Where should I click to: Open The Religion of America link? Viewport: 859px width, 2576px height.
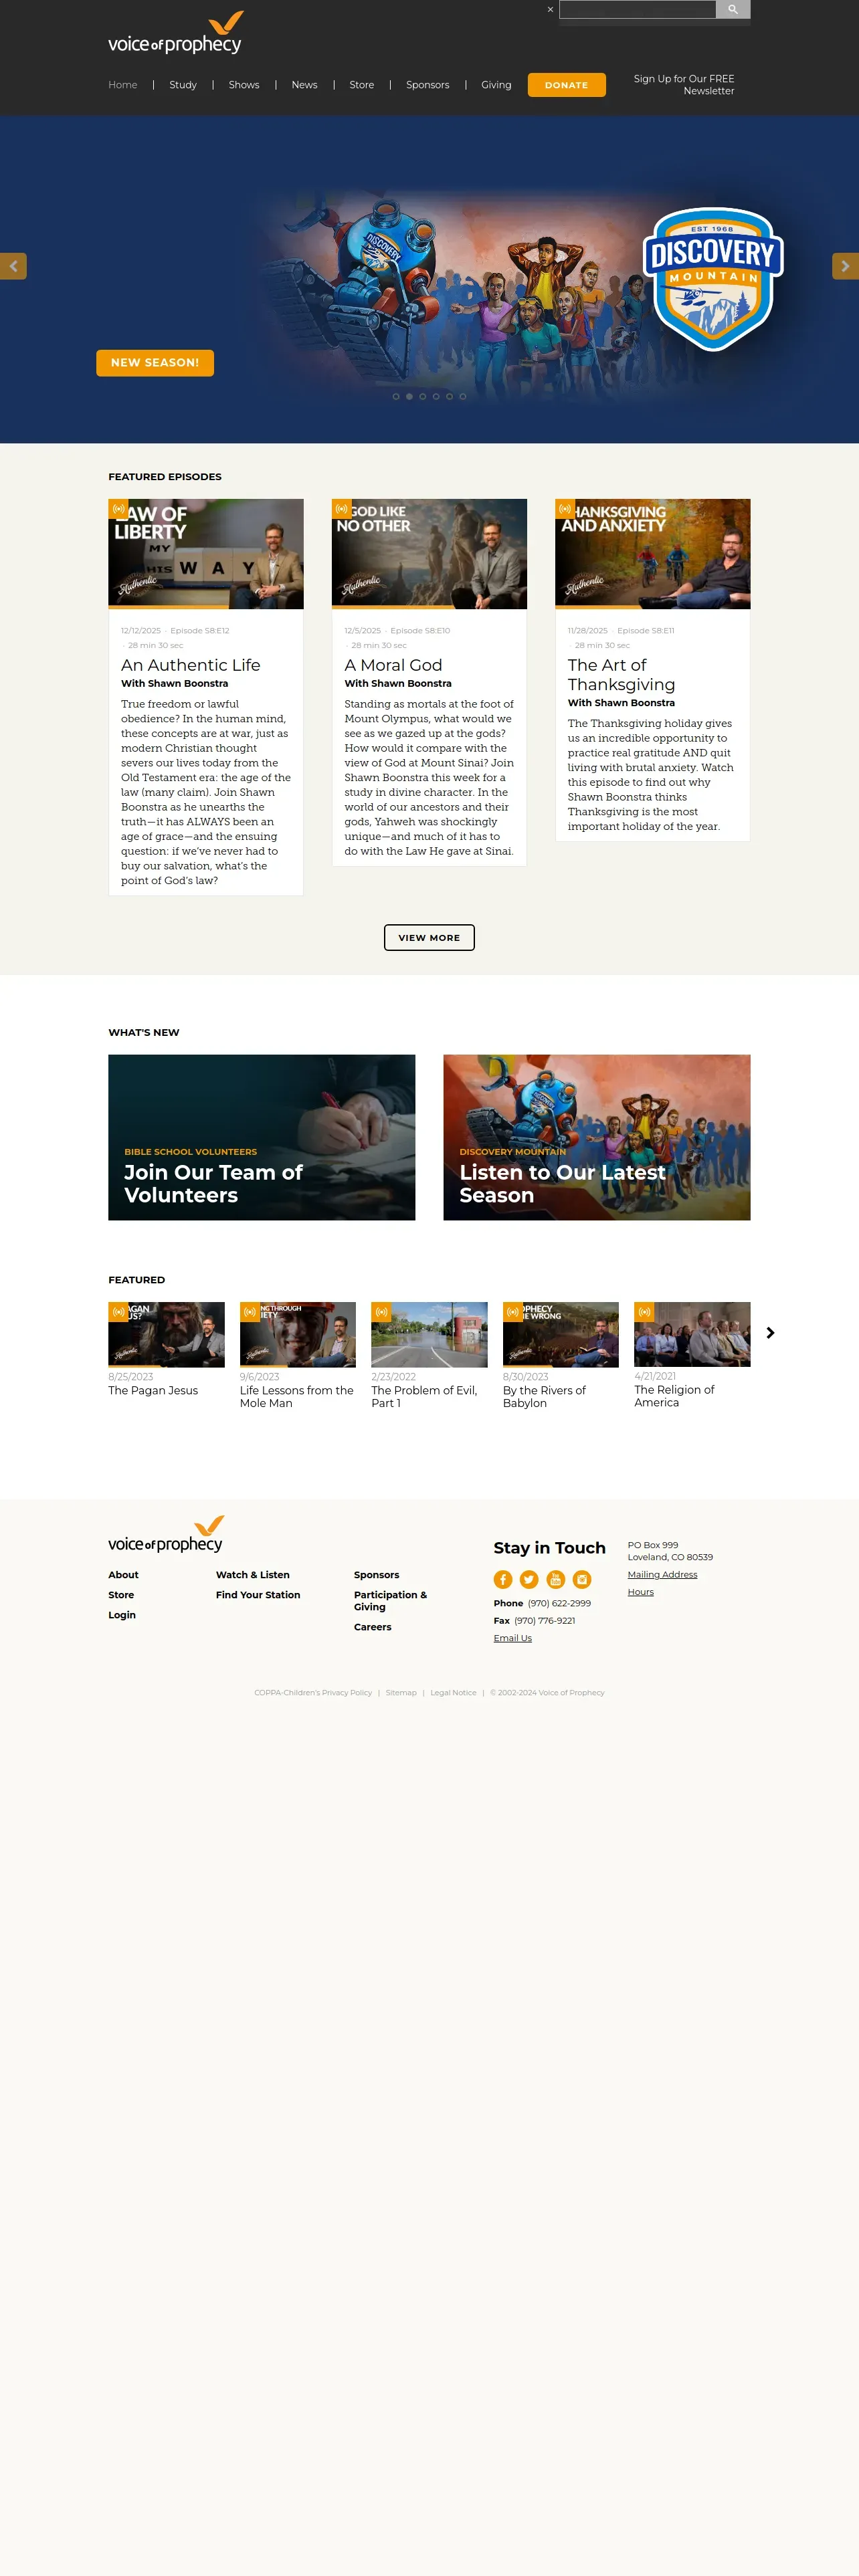click(x=675, y=1396)
